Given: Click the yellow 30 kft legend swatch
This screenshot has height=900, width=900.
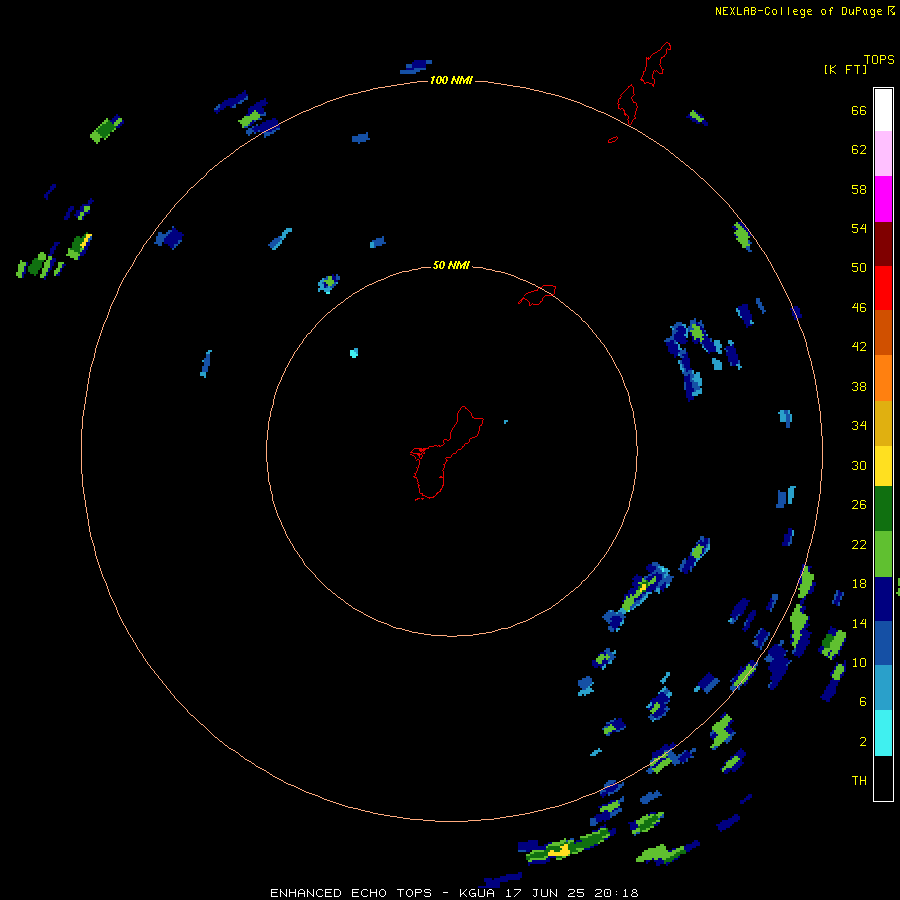Looking at the screenshot, I should coord(883,466).
